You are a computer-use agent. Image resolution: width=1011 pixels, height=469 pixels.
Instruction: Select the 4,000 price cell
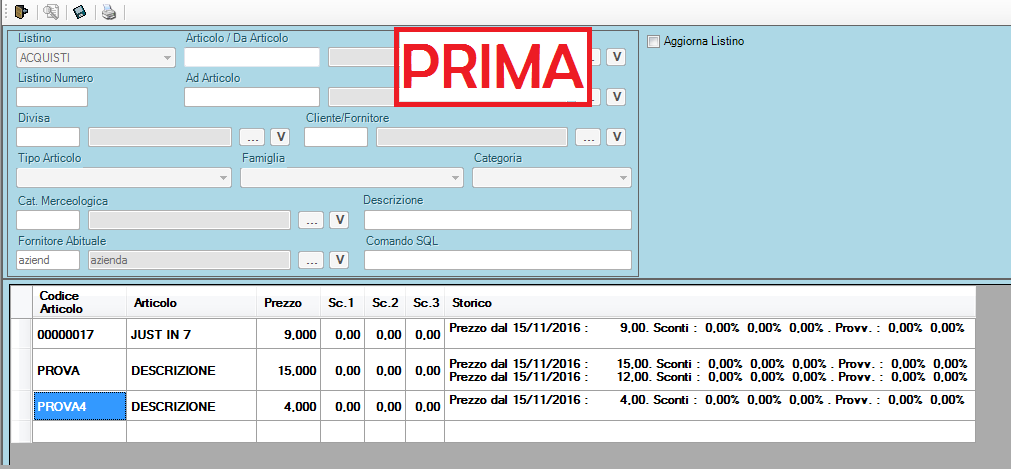point(288,406)
